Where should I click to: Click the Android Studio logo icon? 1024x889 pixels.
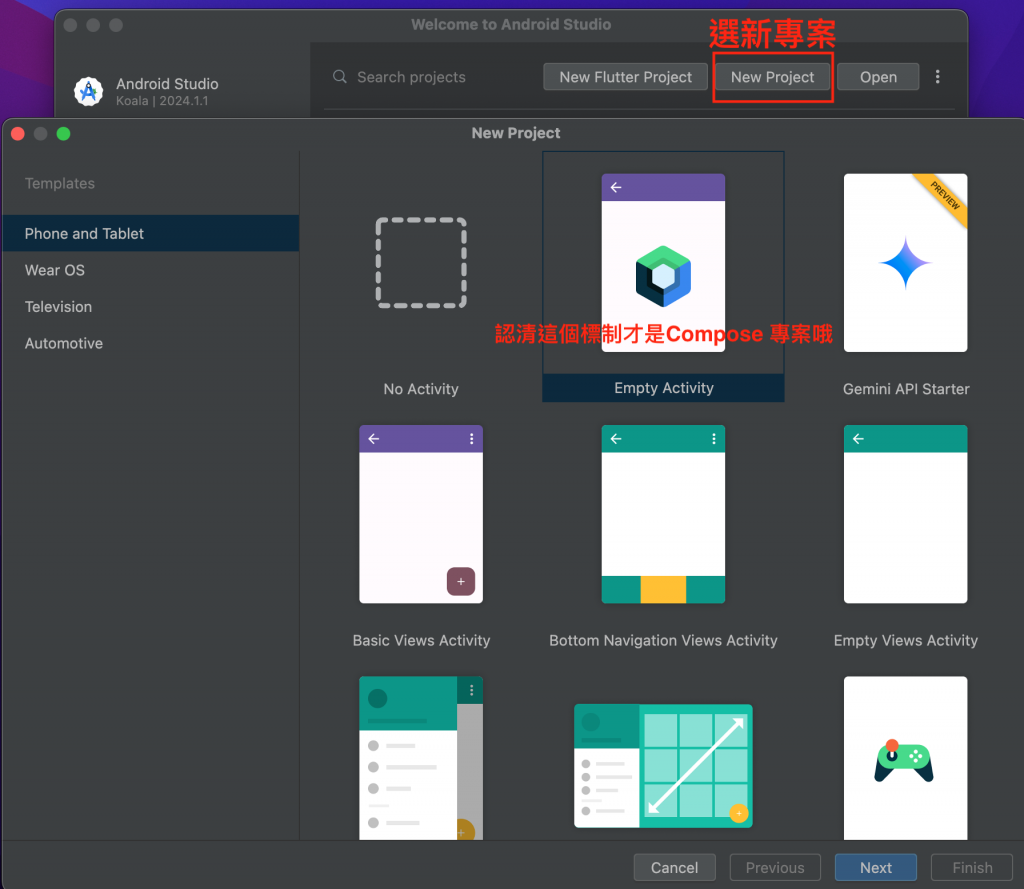pos(88,91)
